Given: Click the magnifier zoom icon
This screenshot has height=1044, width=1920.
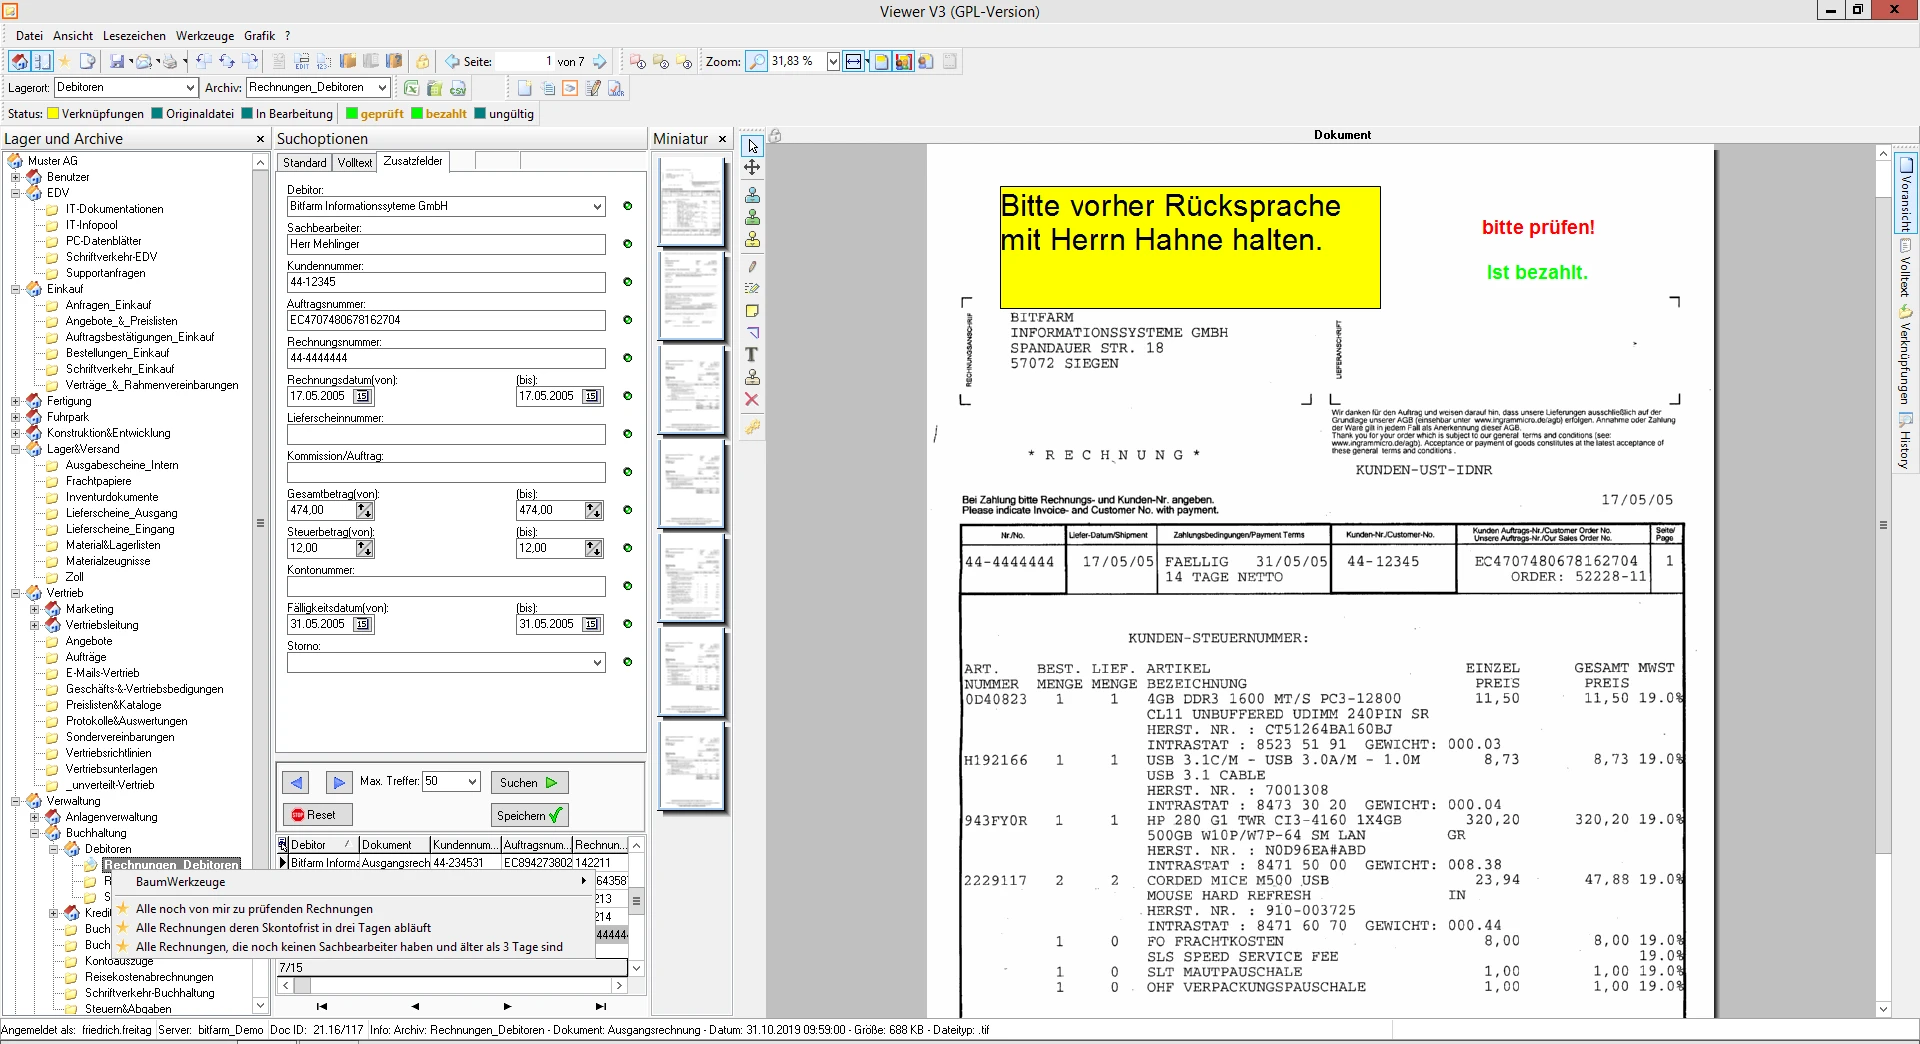Looking at the screenshot, I should pos(757,61).
